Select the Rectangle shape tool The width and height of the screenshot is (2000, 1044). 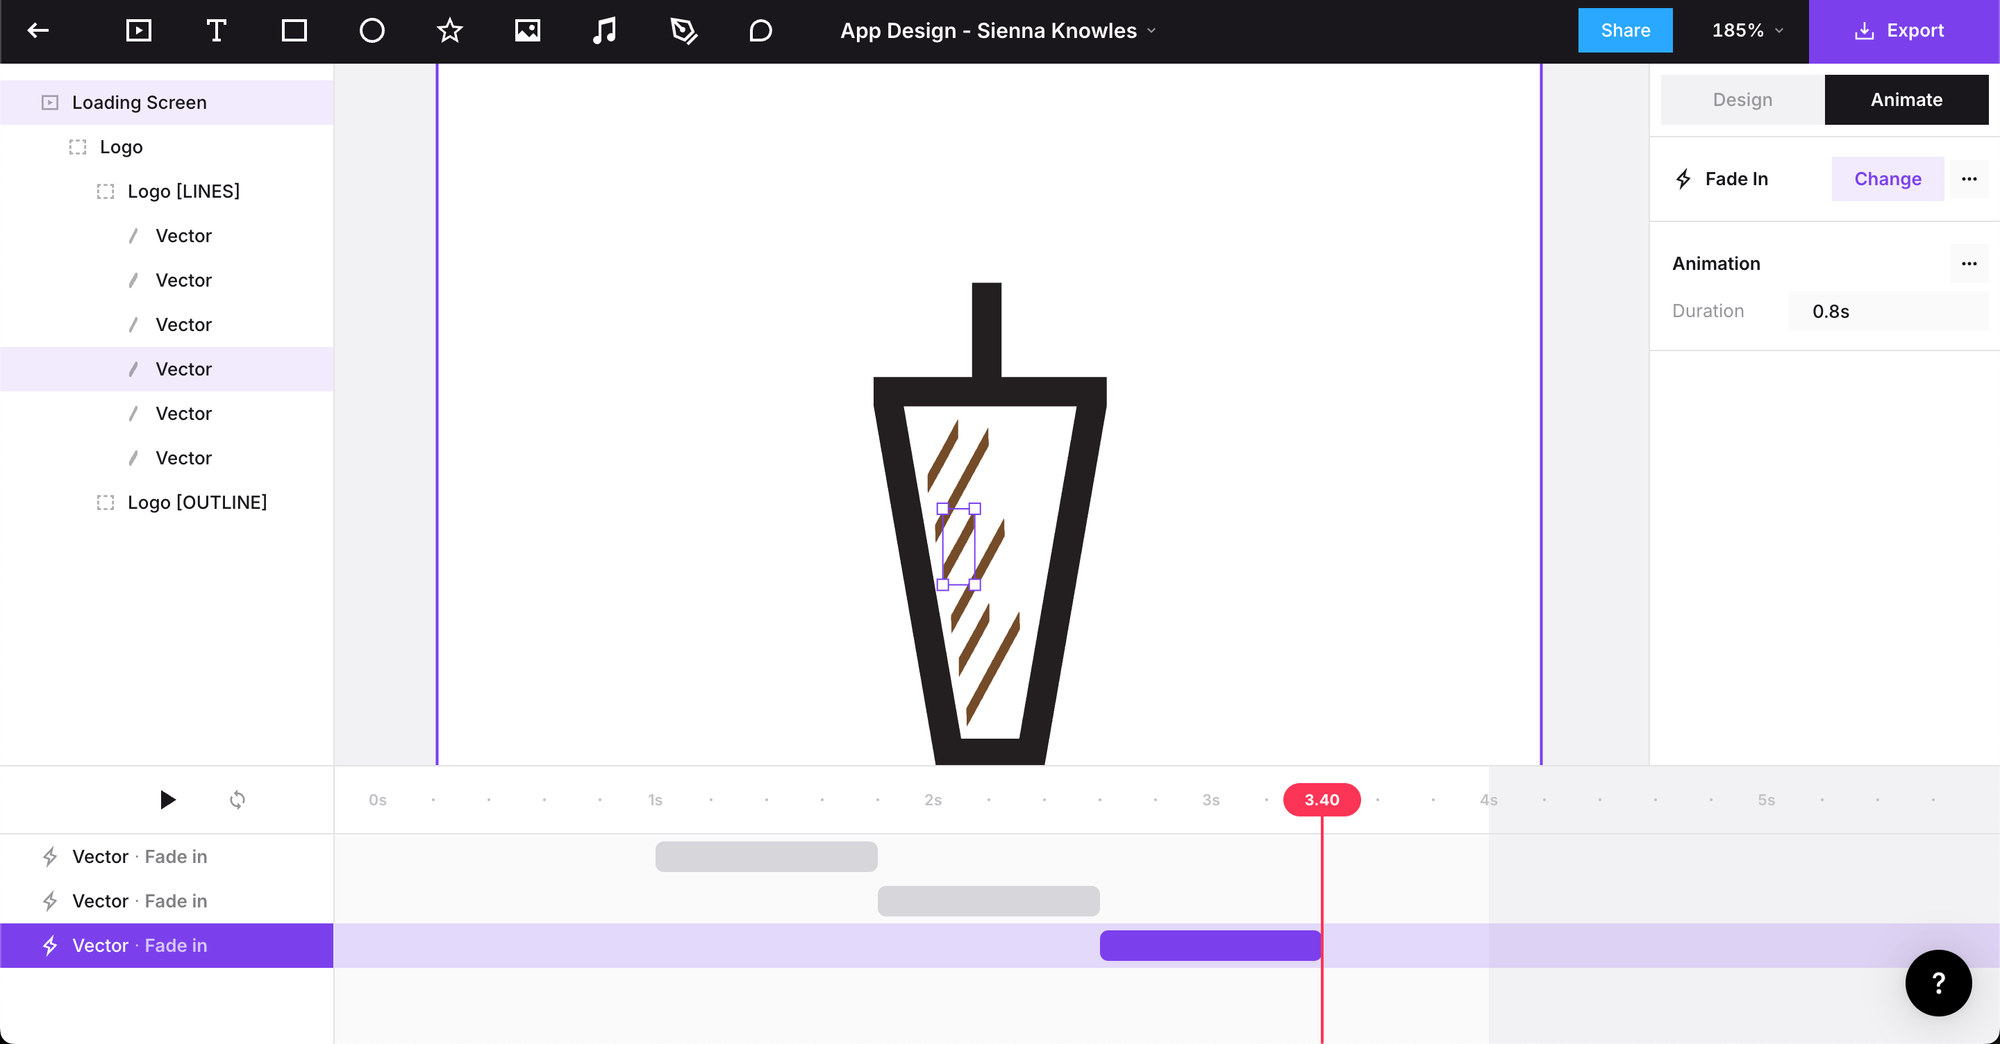tap(294, 31)
